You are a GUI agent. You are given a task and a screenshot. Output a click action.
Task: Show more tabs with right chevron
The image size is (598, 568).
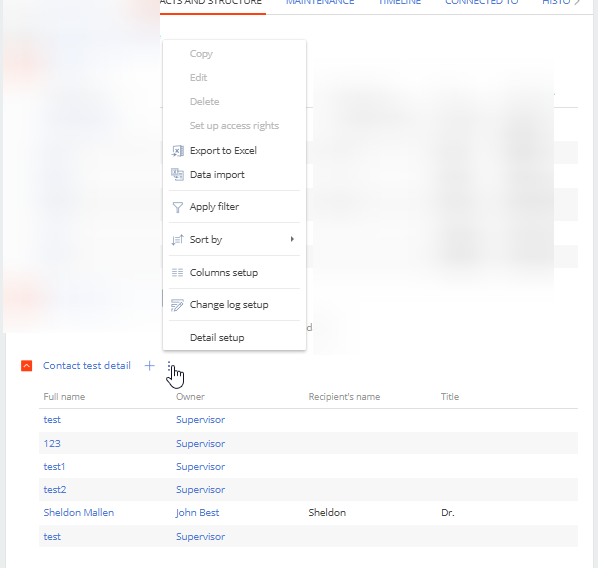pyautogui.click(x=577, y=2)
